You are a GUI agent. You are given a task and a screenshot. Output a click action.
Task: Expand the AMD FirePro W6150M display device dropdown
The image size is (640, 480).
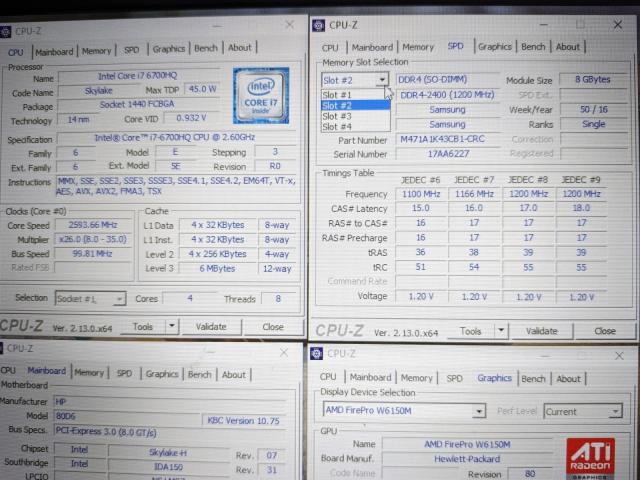480,411
